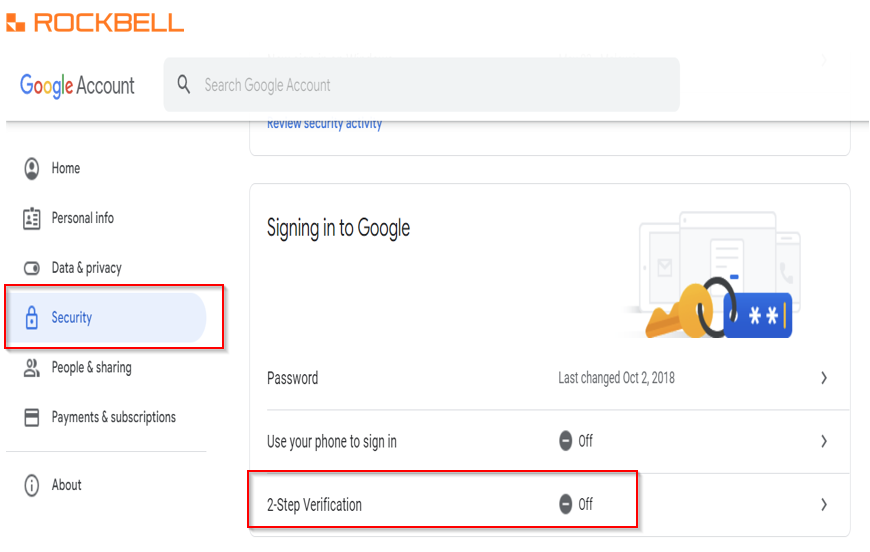This screenshot has width=870, height=552.
Task: Click Off status text for 2-Step Verification
Action: tap(585, 504)
